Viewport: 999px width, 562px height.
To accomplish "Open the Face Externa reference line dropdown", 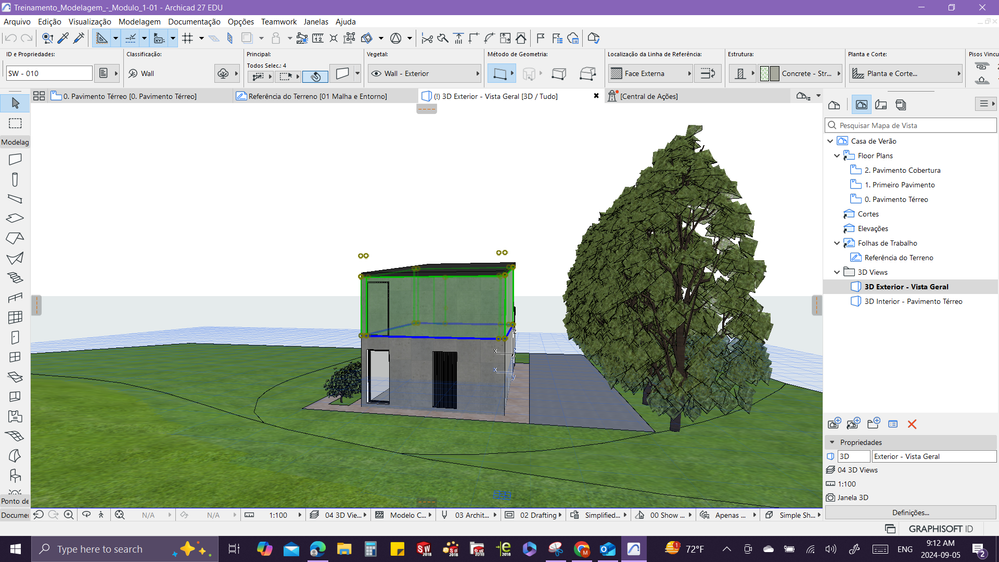I will tap(650, 73).
